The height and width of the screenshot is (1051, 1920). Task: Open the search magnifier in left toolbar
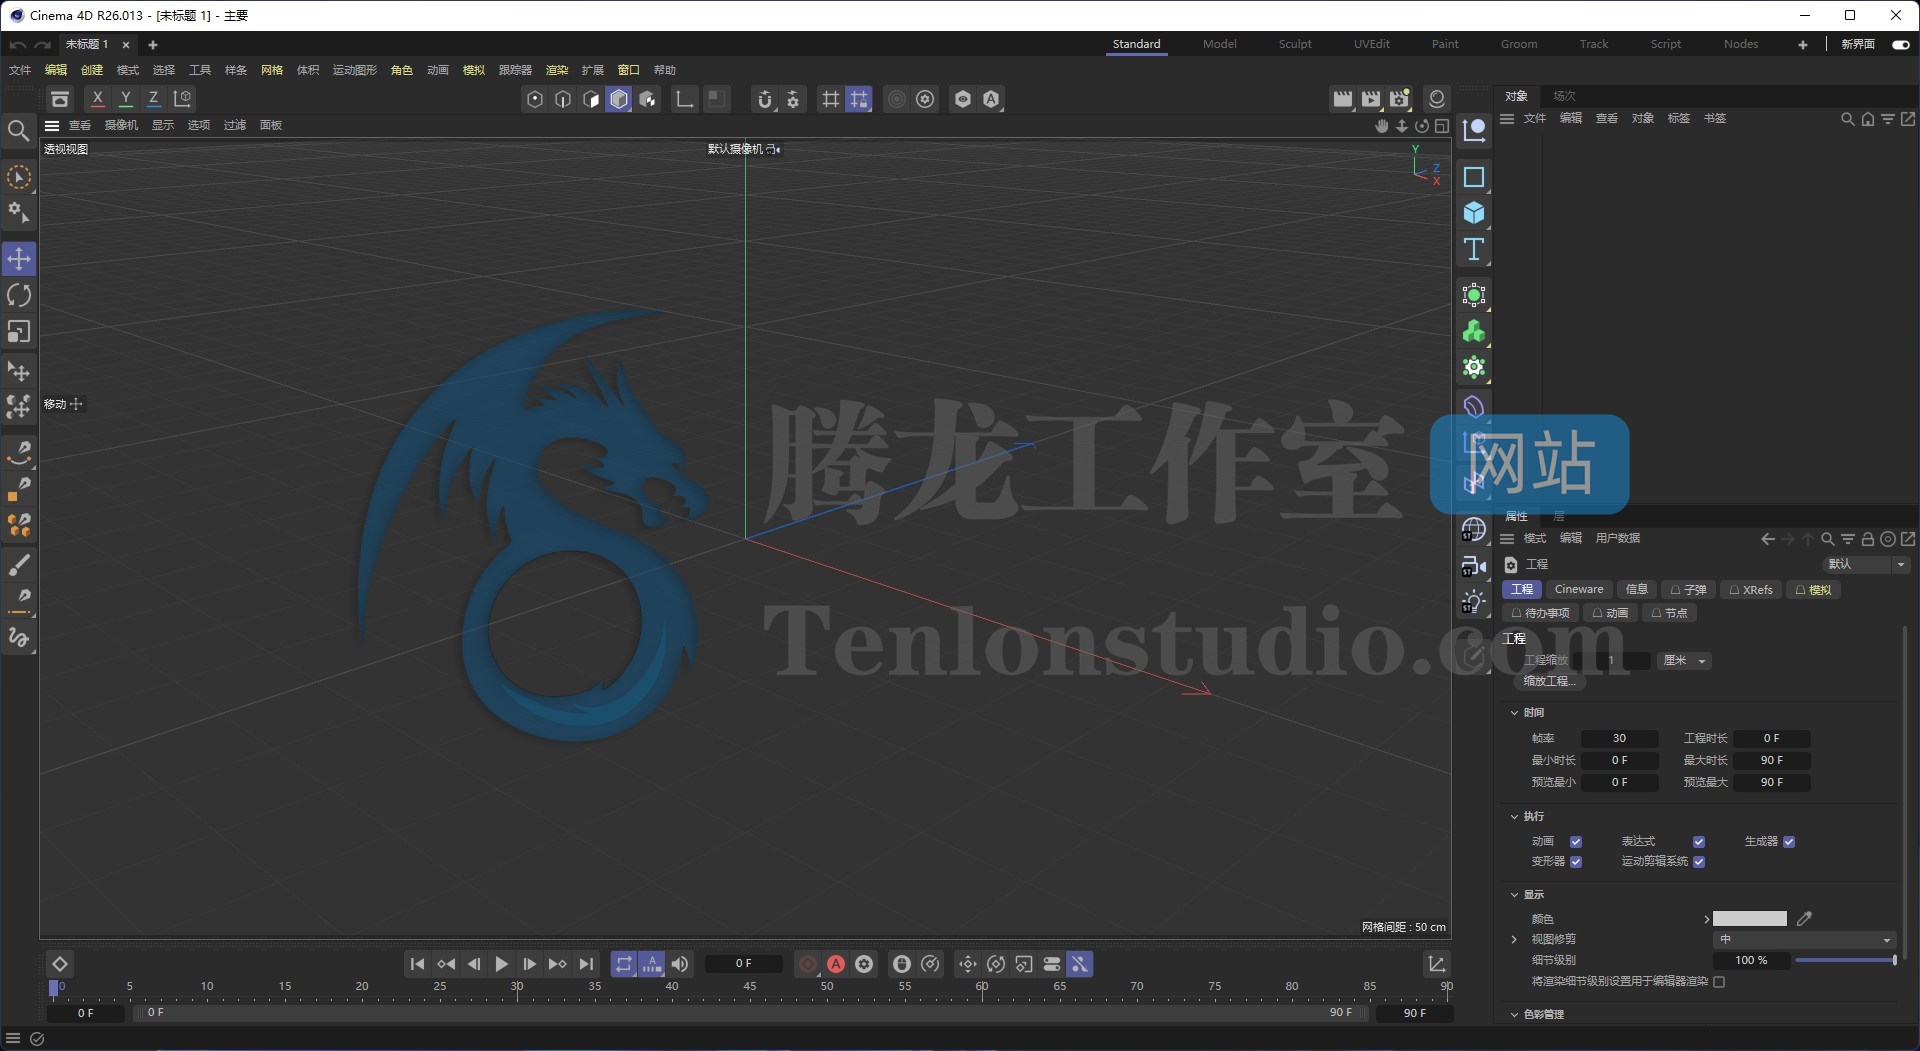tap(18, 131)
